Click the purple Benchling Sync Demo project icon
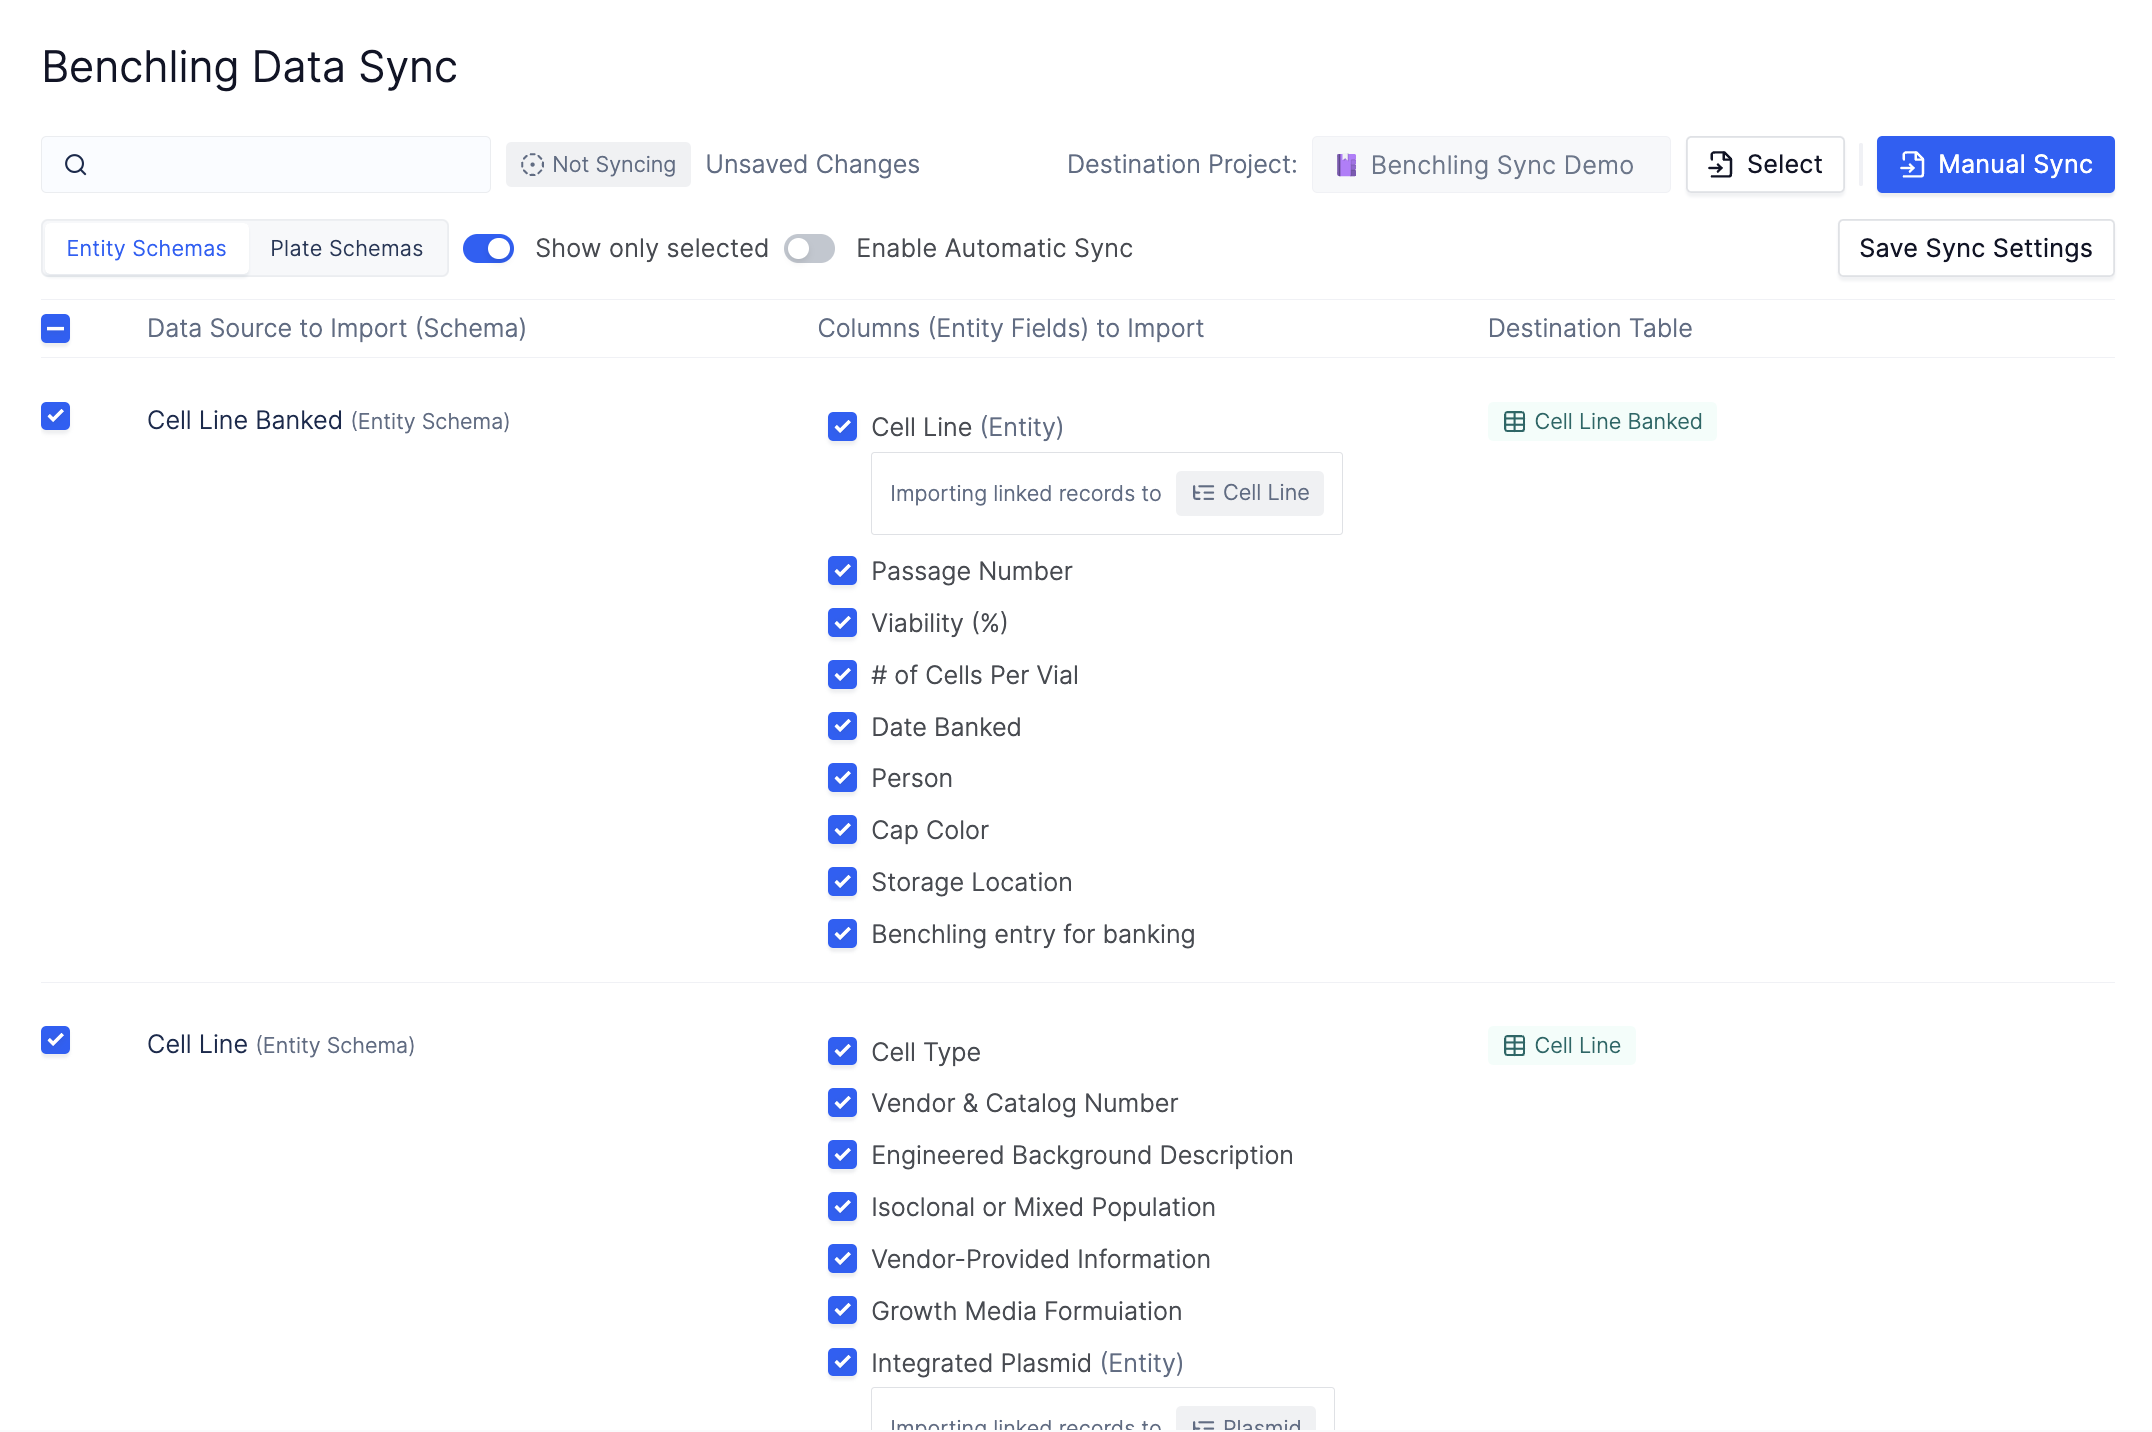 point(1347,165)
